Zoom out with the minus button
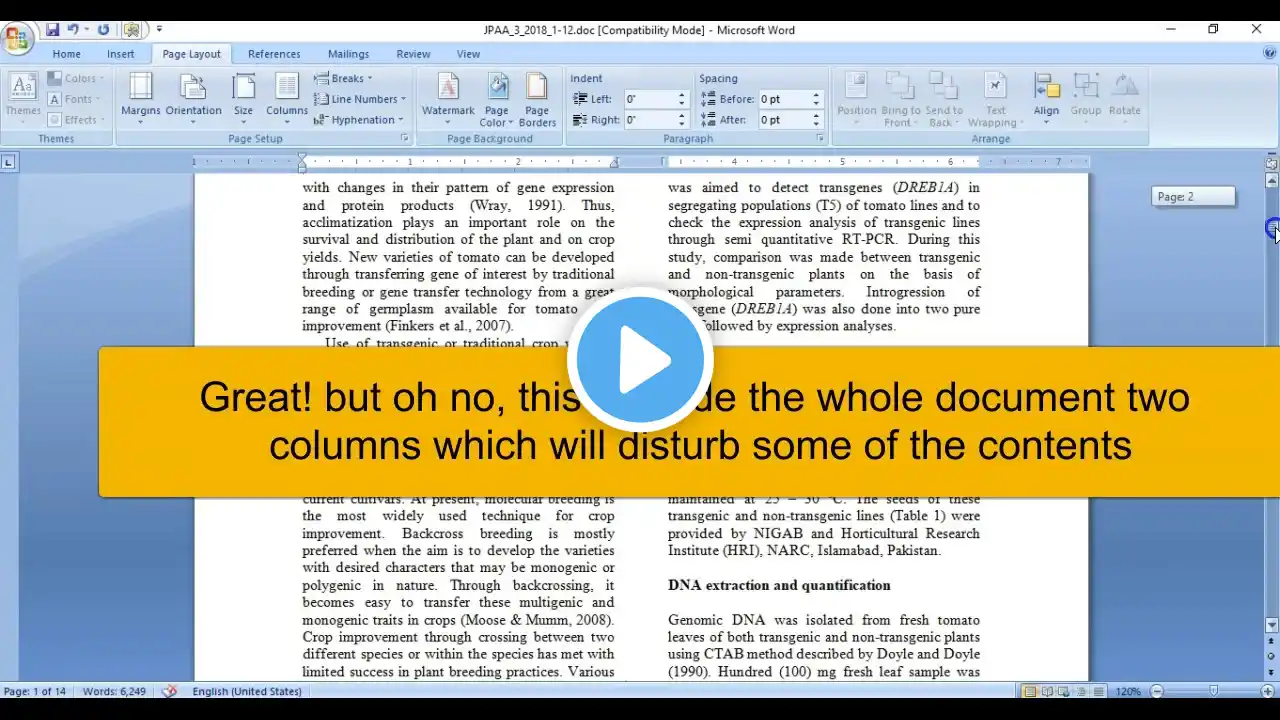The height and width of the screenshot is (720, 1280). tap(1157, 691)
